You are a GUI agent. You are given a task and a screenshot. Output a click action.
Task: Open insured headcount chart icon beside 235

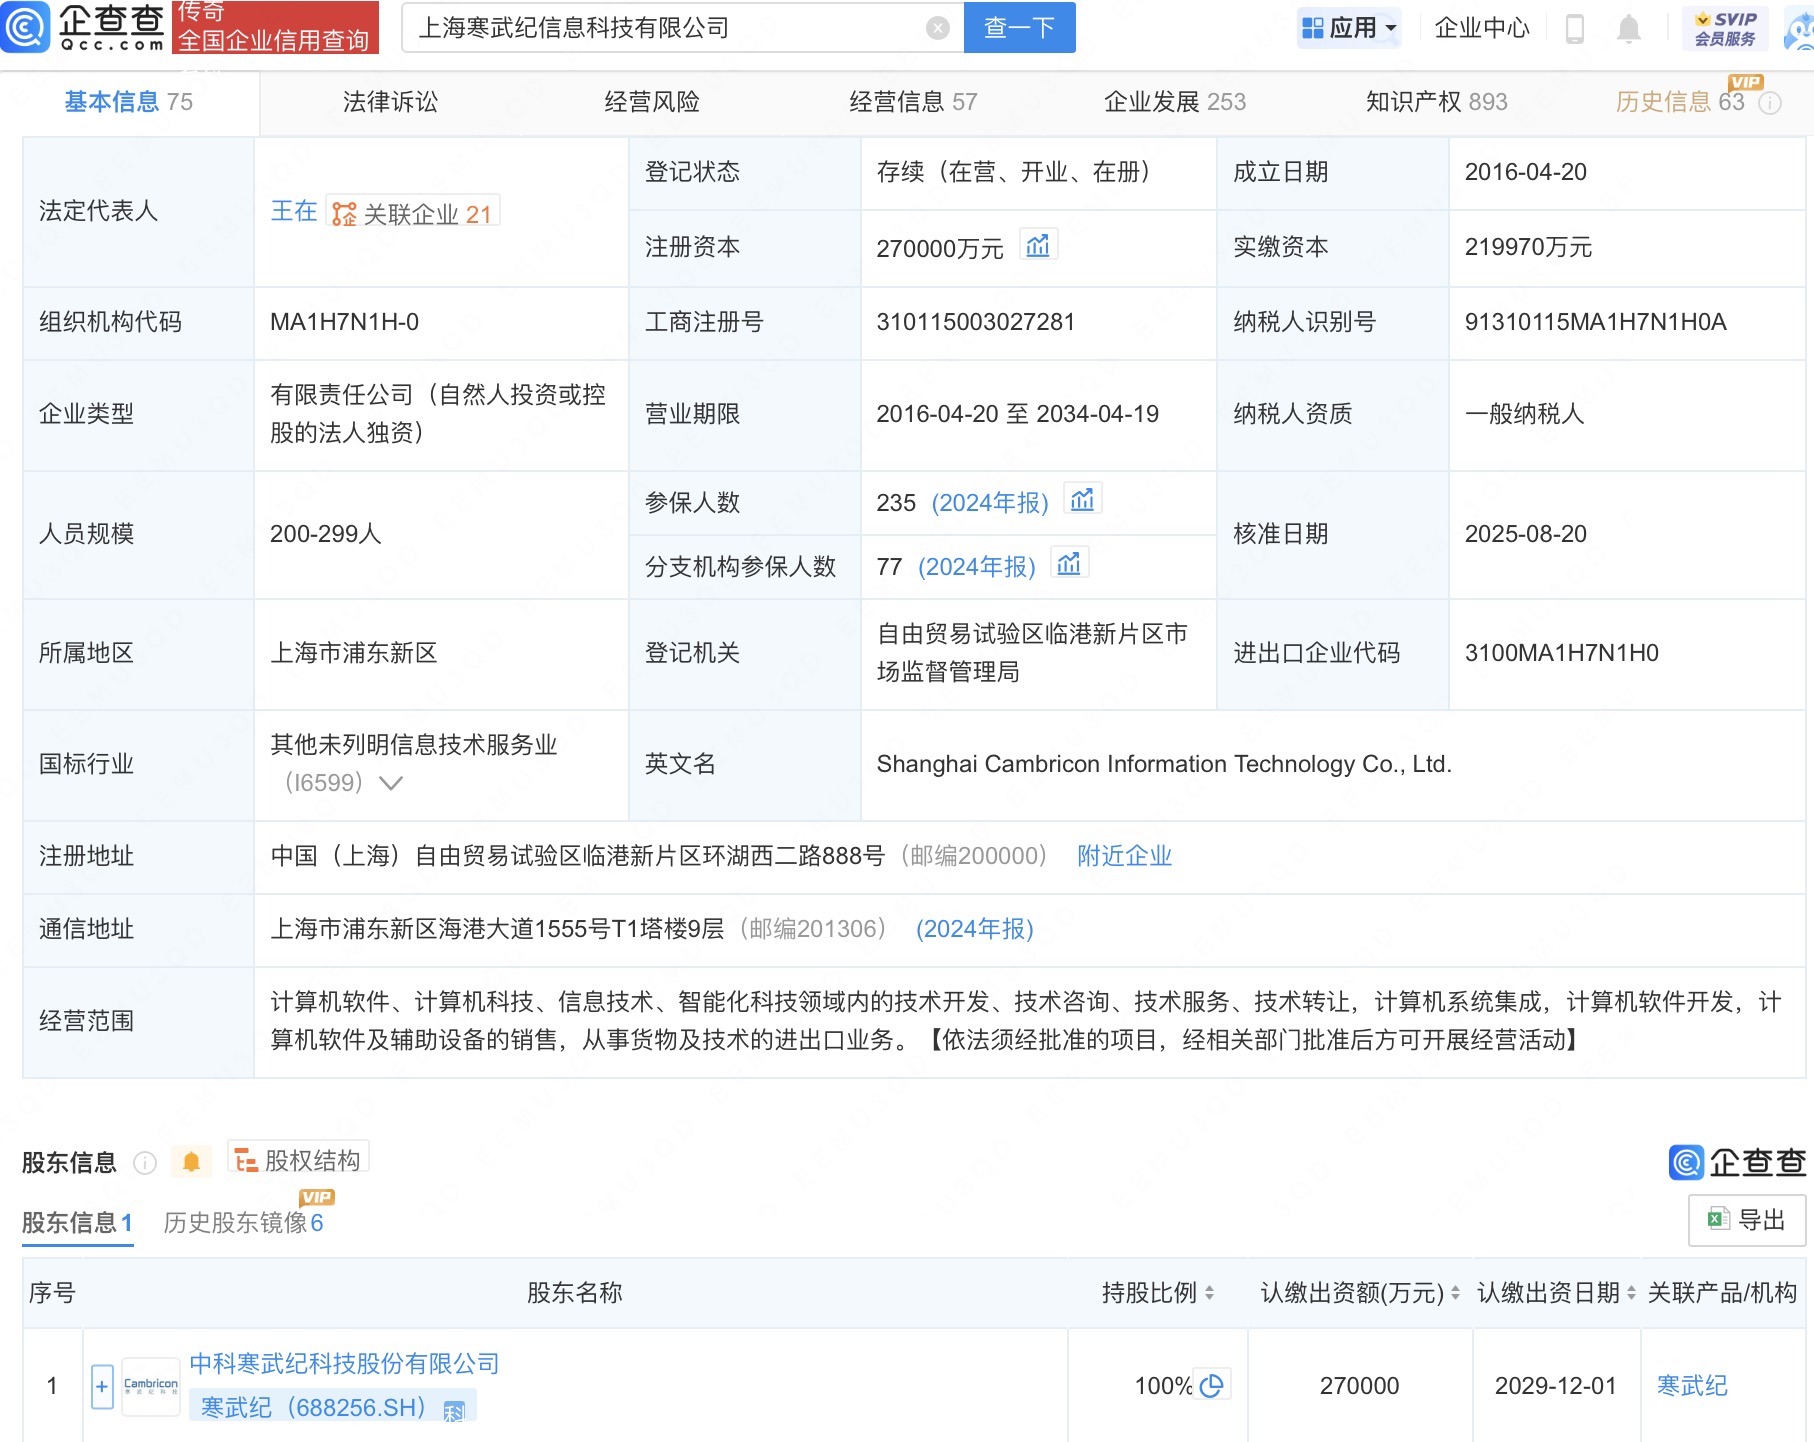pyautogui.click(x=1082, y=500)
